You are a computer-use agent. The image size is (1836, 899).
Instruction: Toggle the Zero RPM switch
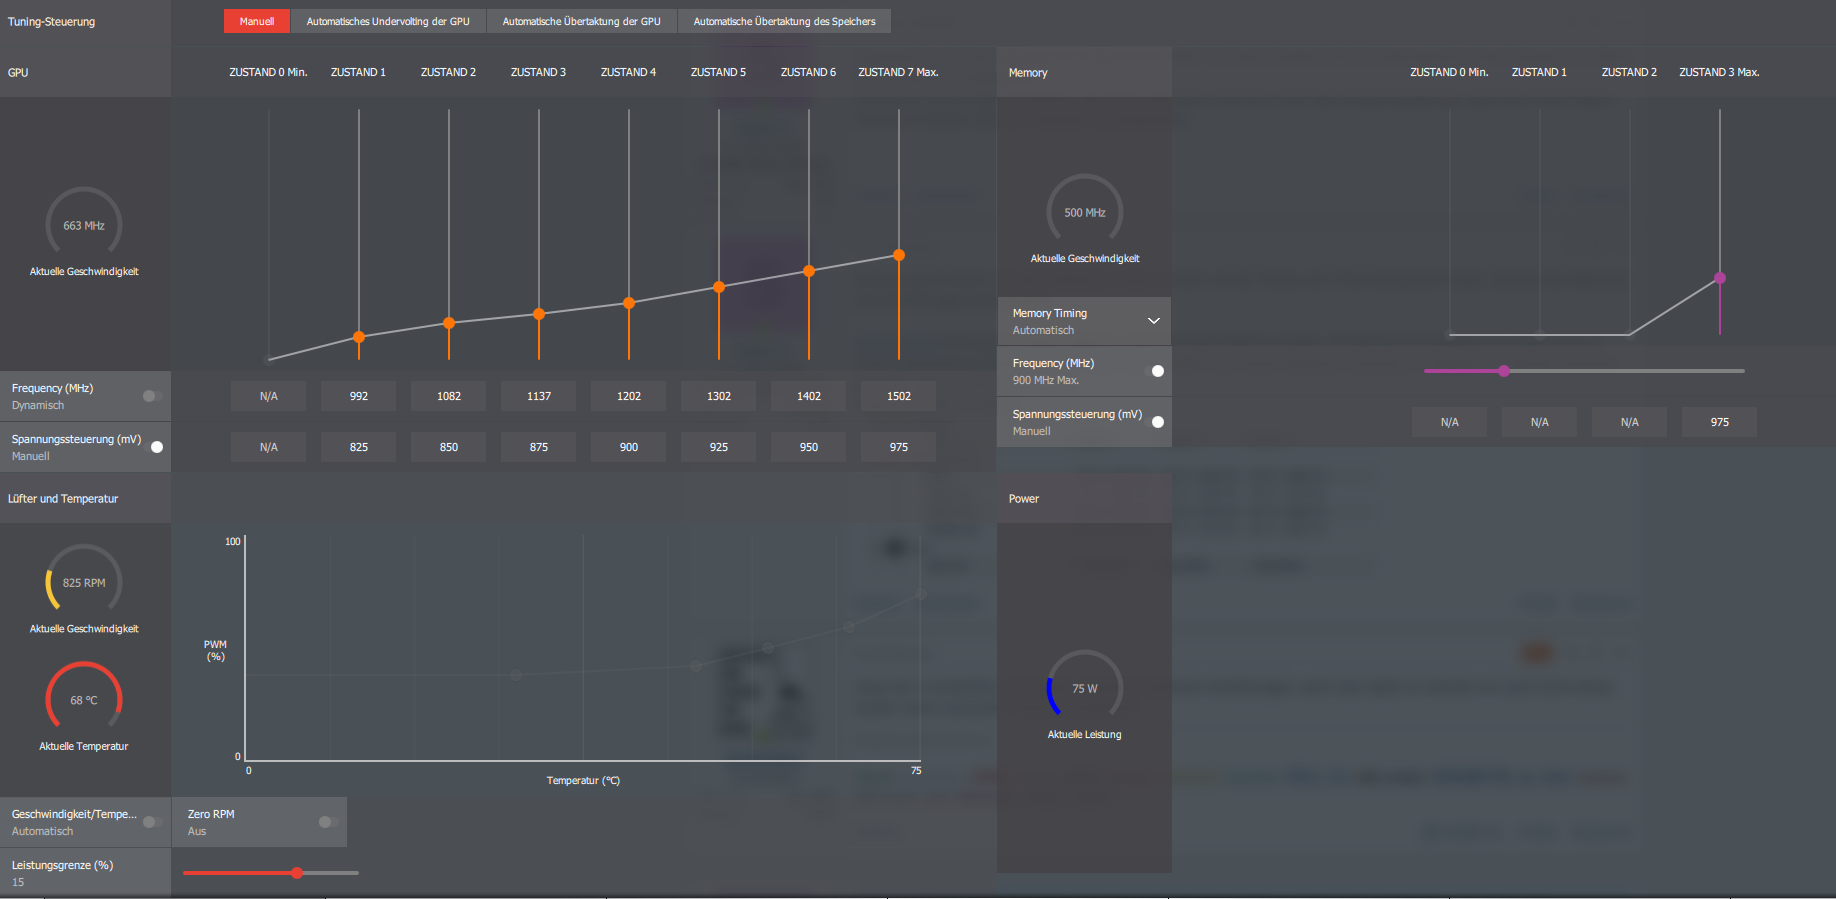328,822
